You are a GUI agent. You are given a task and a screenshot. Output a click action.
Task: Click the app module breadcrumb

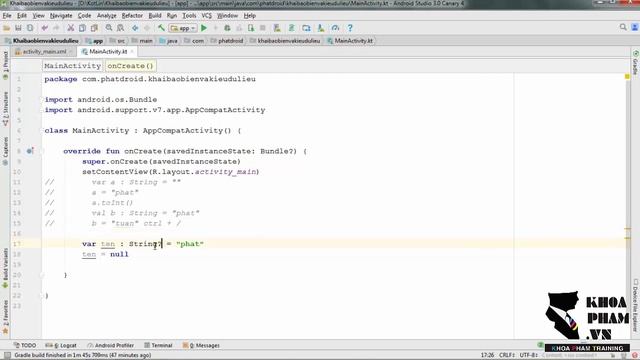(94, 41)
